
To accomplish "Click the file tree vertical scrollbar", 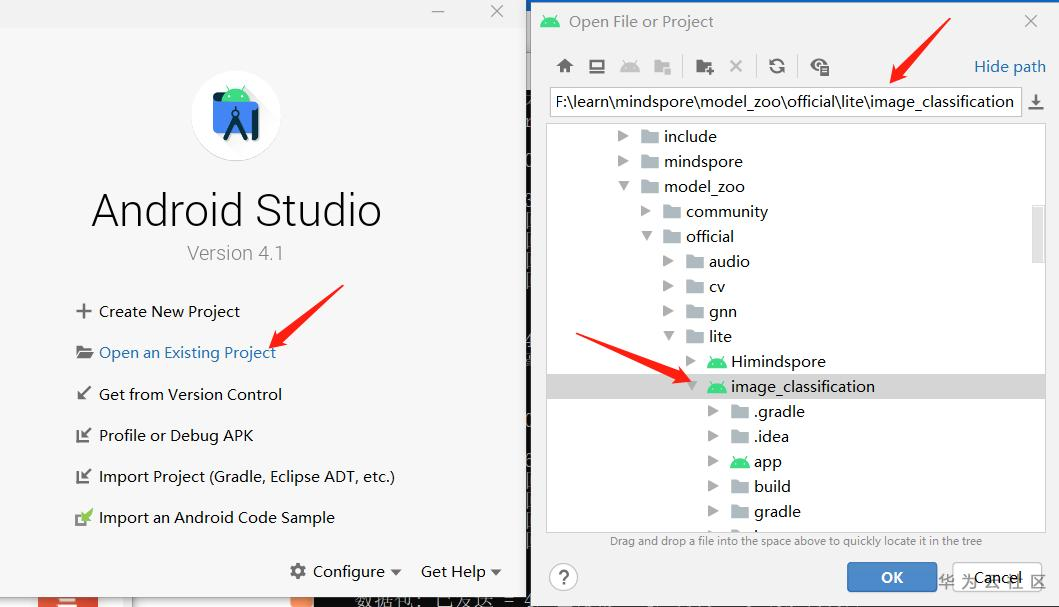I will coord(1038,234).
